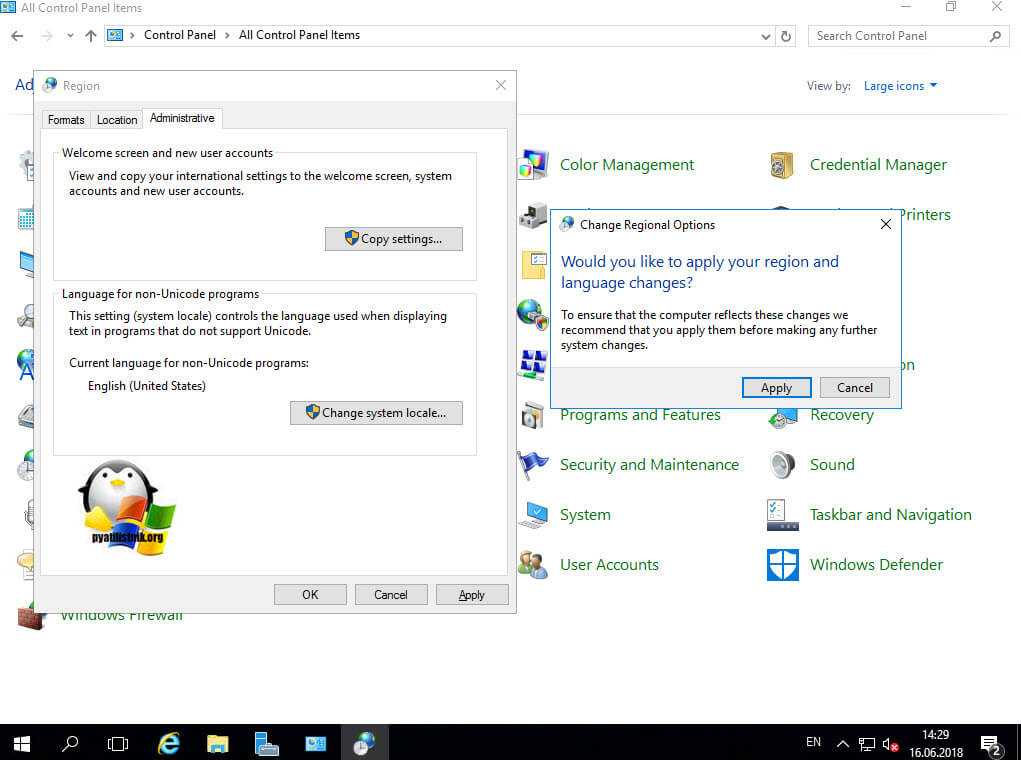The height and width of the screenshot is (760, 1021).
Task: Open the Color Management icon
Action: click(532, 165)
